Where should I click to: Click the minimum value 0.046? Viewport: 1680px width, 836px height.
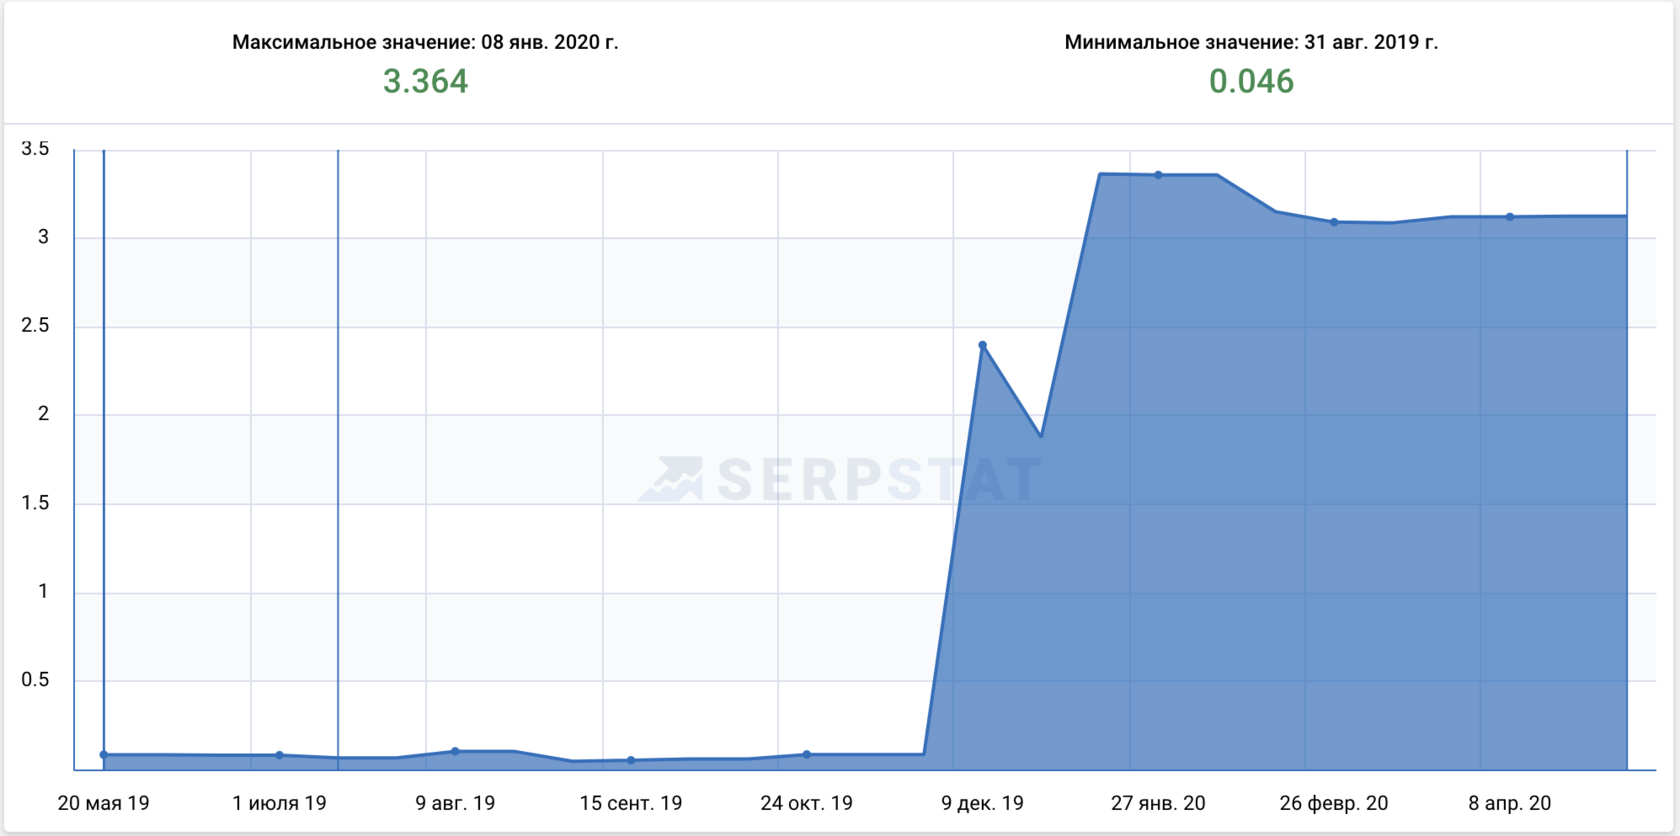(x=1251, y=81)
